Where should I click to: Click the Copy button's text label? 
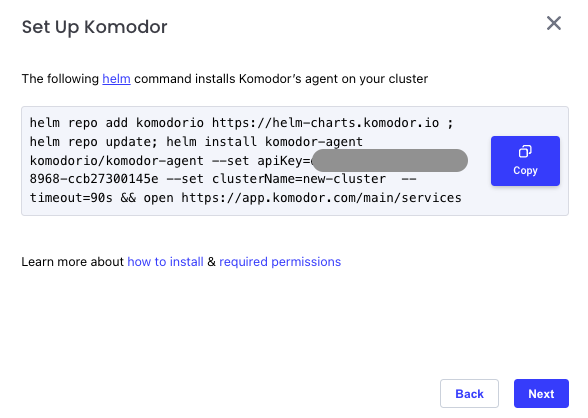525,170
